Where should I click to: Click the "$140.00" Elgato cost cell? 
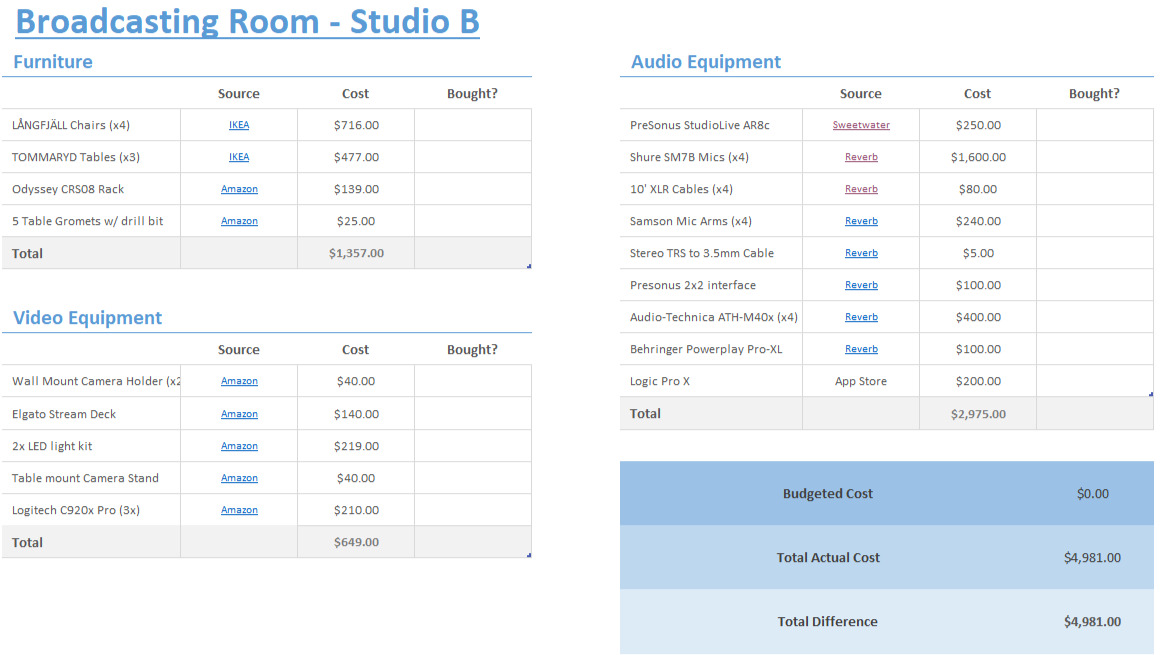click(x=356, y=414)
